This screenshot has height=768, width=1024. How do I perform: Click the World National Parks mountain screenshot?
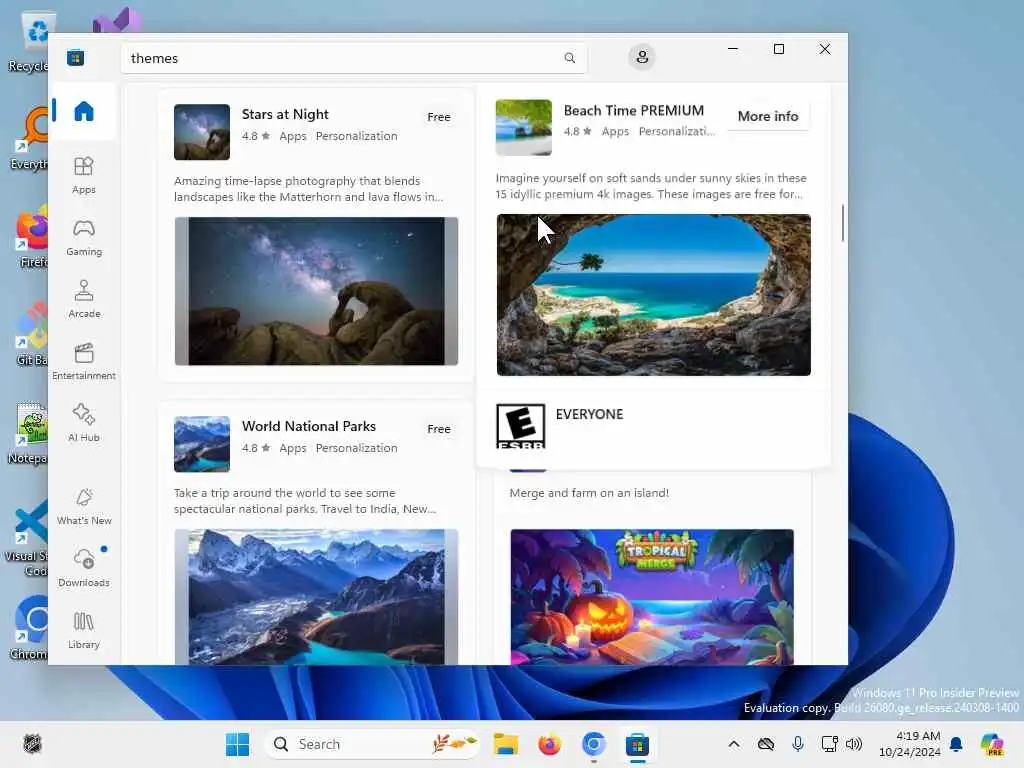pos(316,597)
